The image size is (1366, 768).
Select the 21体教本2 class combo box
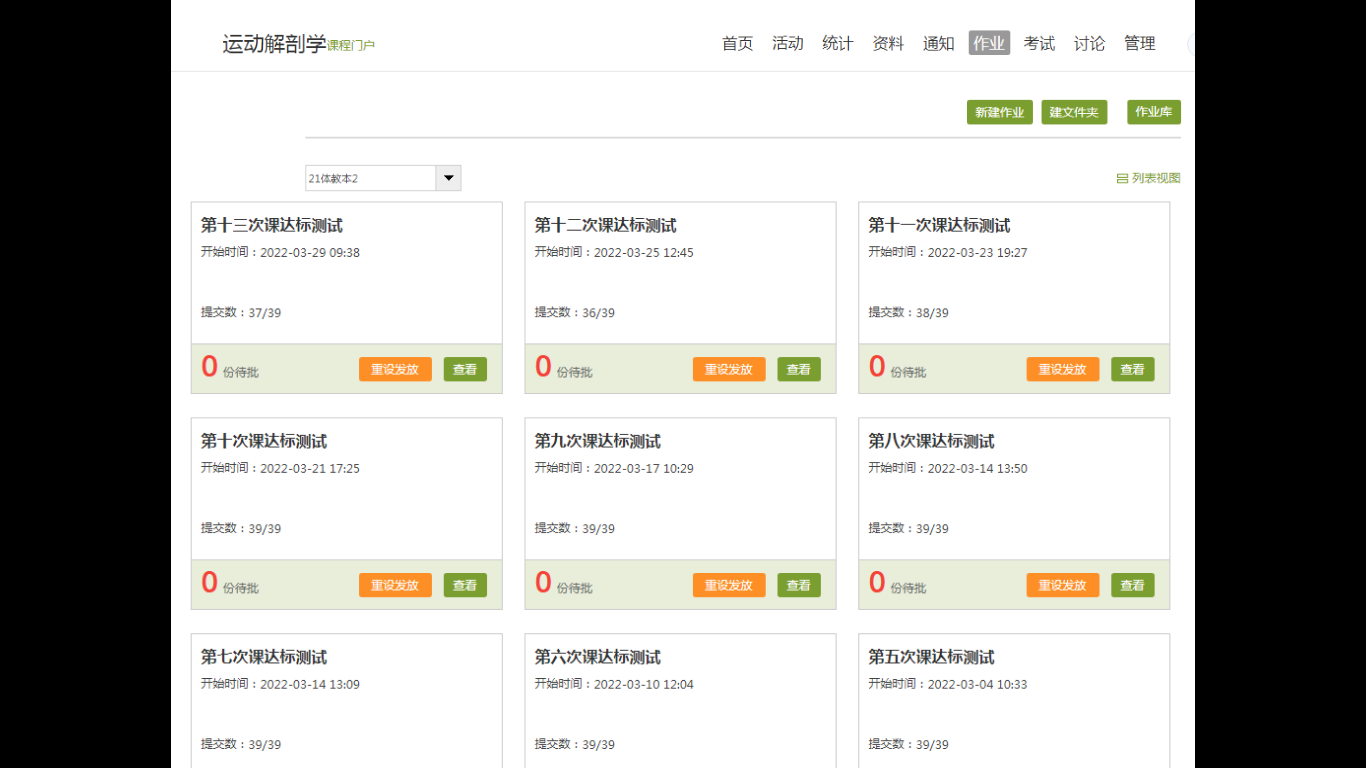pos(371,178)
